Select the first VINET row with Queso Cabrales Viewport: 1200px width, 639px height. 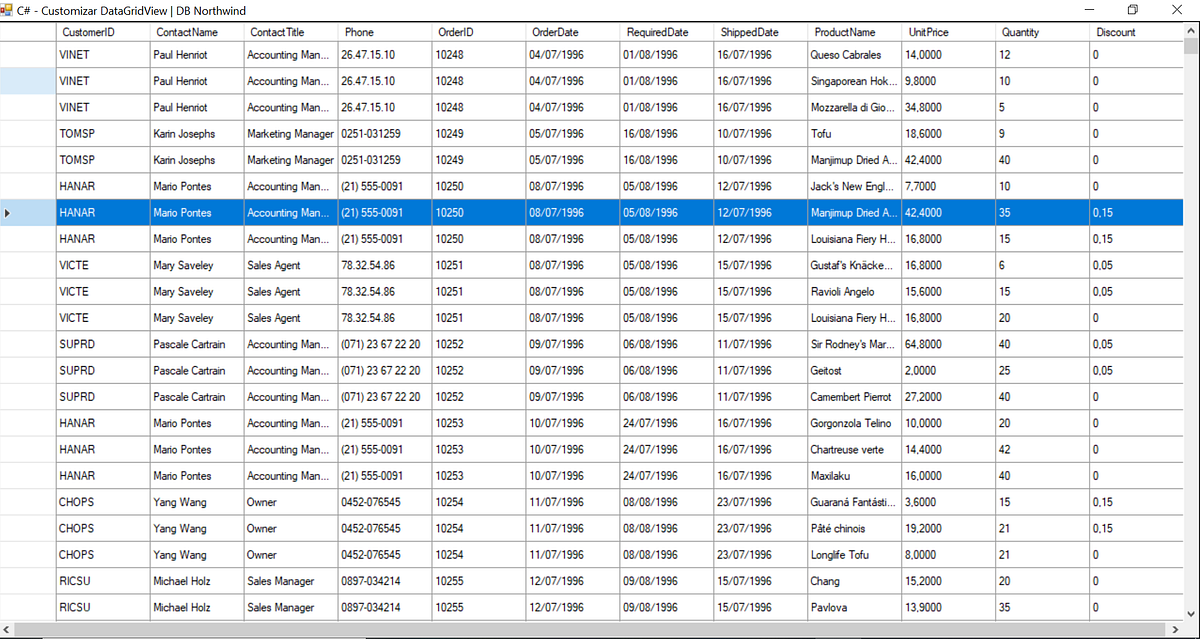tap(99, 54)
